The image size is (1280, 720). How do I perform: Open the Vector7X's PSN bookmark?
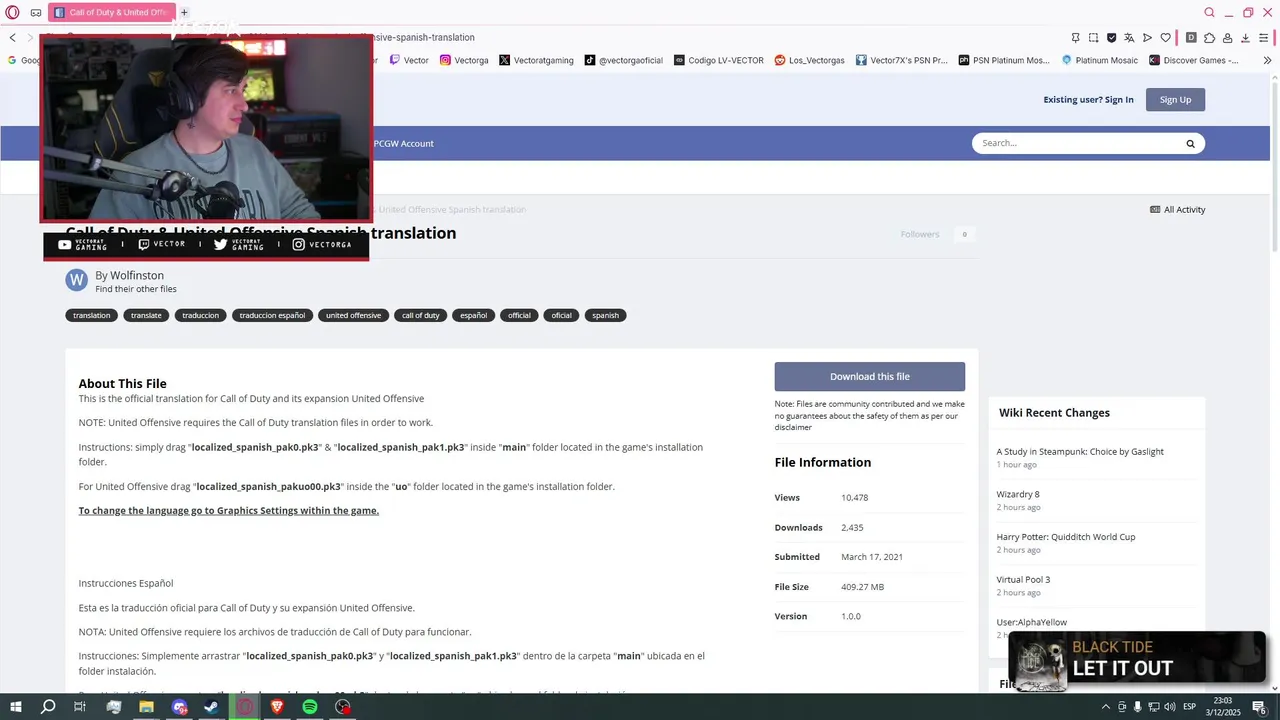point(901,60)
